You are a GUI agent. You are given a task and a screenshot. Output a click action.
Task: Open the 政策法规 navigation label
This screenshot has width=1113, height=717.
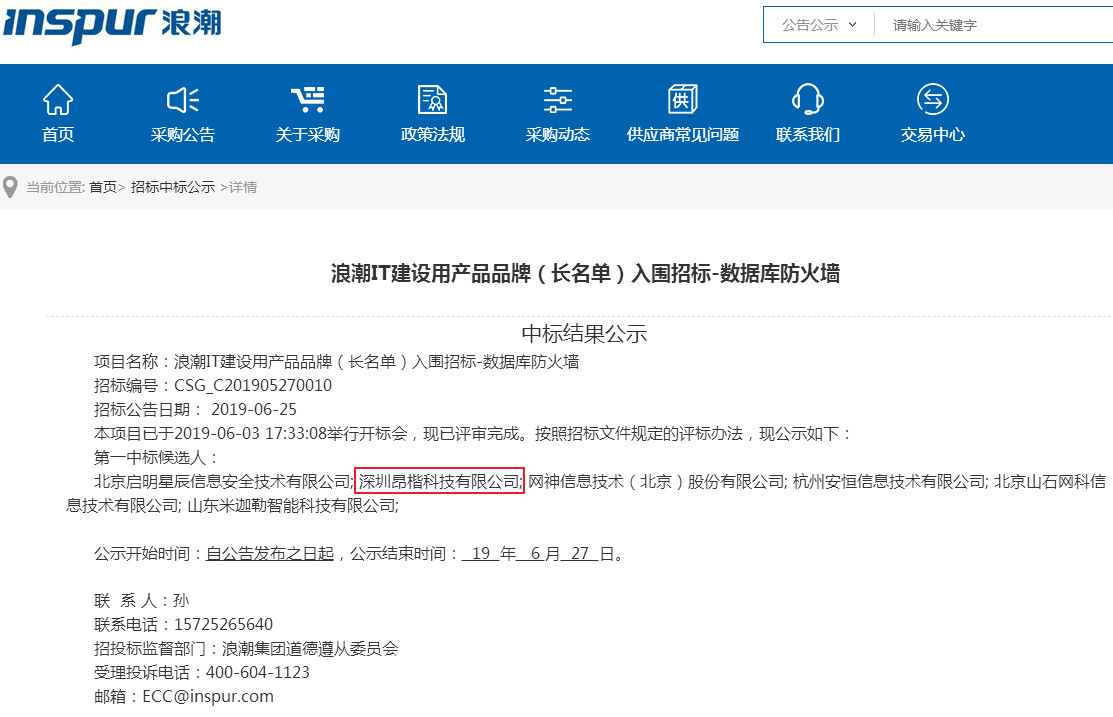tap(432, 135)
